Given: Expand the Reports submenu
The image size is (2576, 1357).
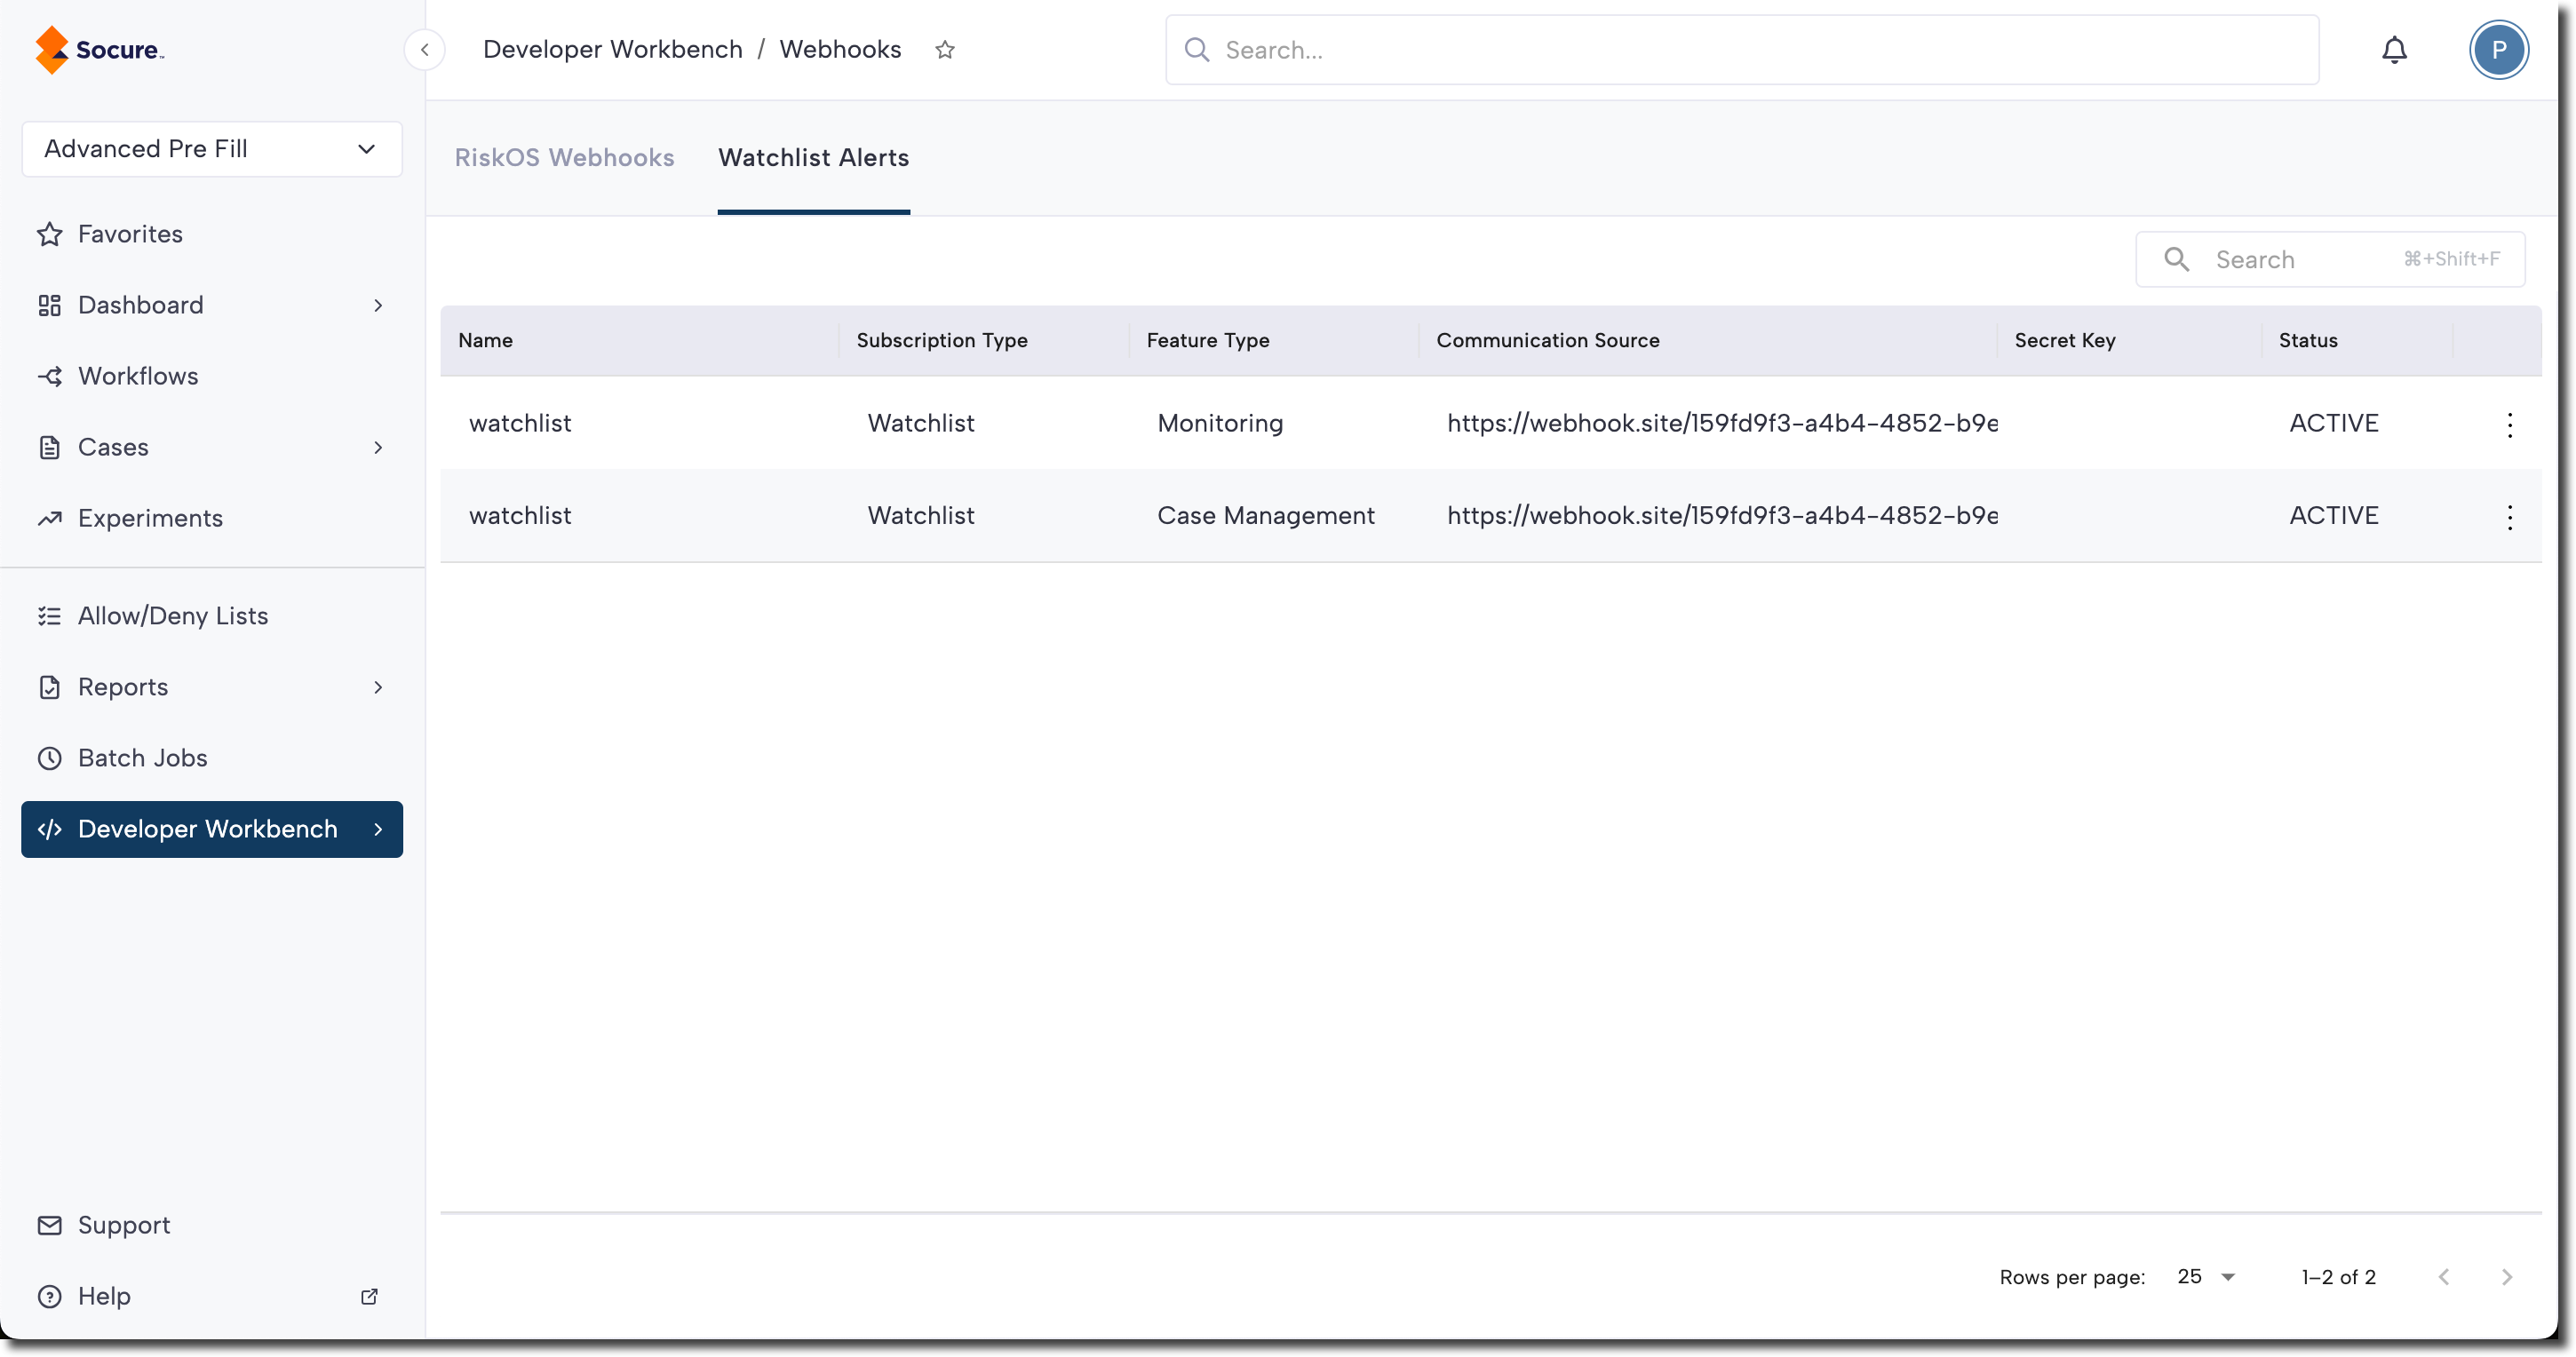Looking at the screenshot, I should (378, 687).
